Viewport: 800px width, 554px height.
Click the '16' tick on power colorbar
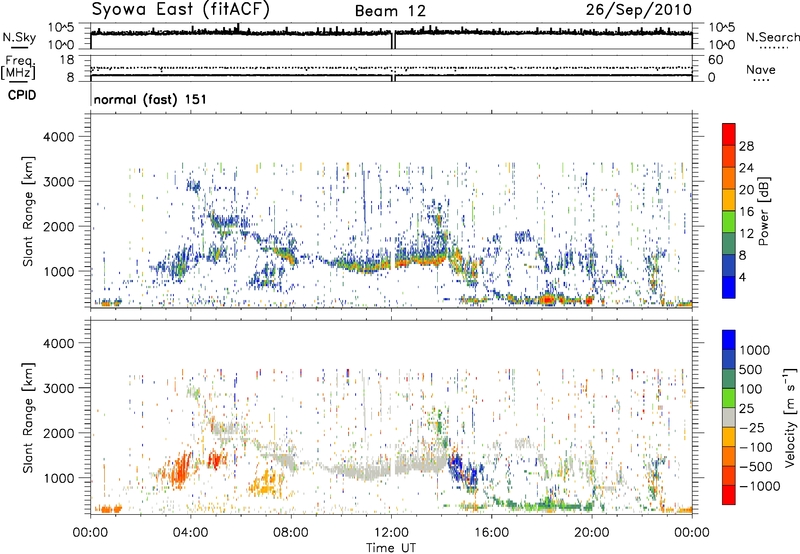pos(746,212)
